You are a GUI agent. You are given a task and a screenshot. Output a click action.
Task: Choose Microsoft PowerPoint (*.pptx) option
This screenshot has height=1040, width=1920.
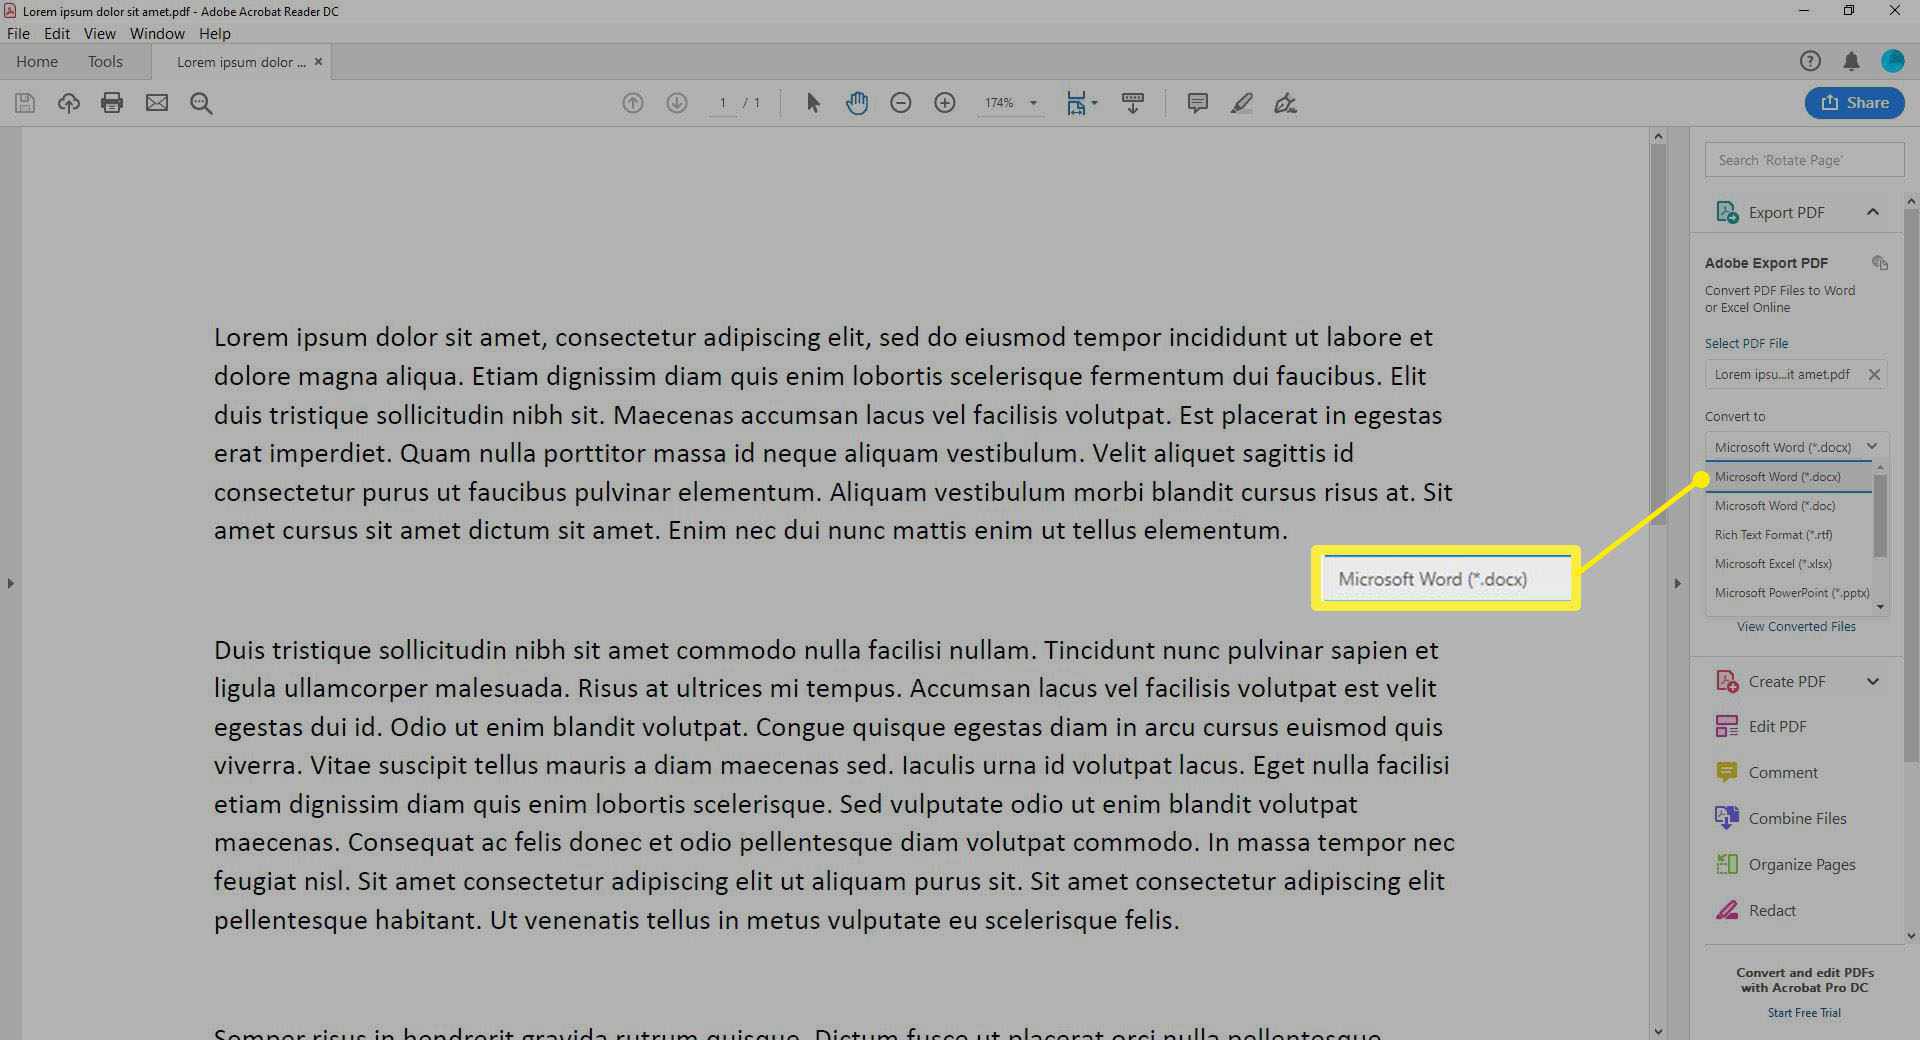(1790, 593)
